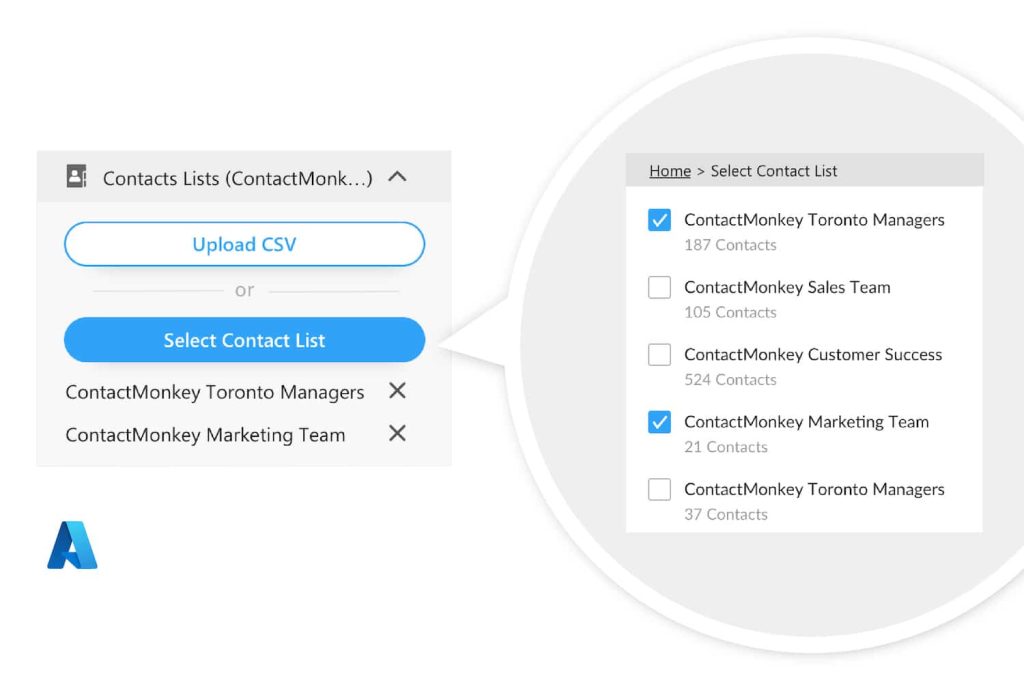Remove ContactMonkey Marketing Team using its X icon
1024x687 pixels.
tap(397, 434)
